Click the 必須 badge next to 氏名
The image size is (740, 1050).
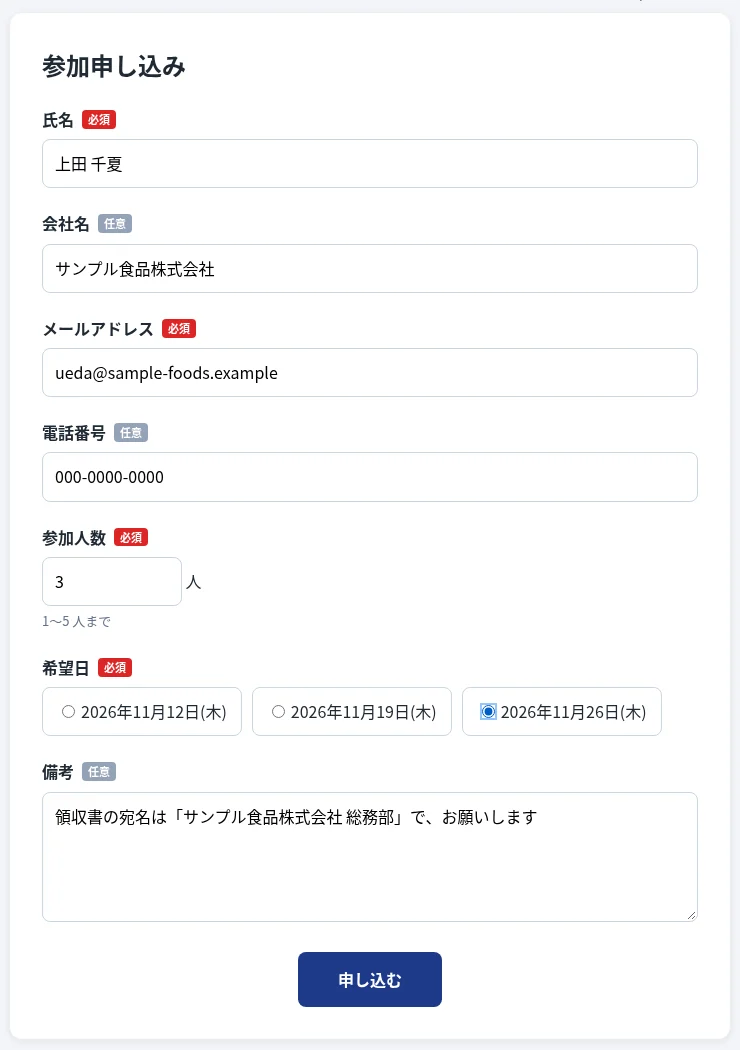point(99,120)
